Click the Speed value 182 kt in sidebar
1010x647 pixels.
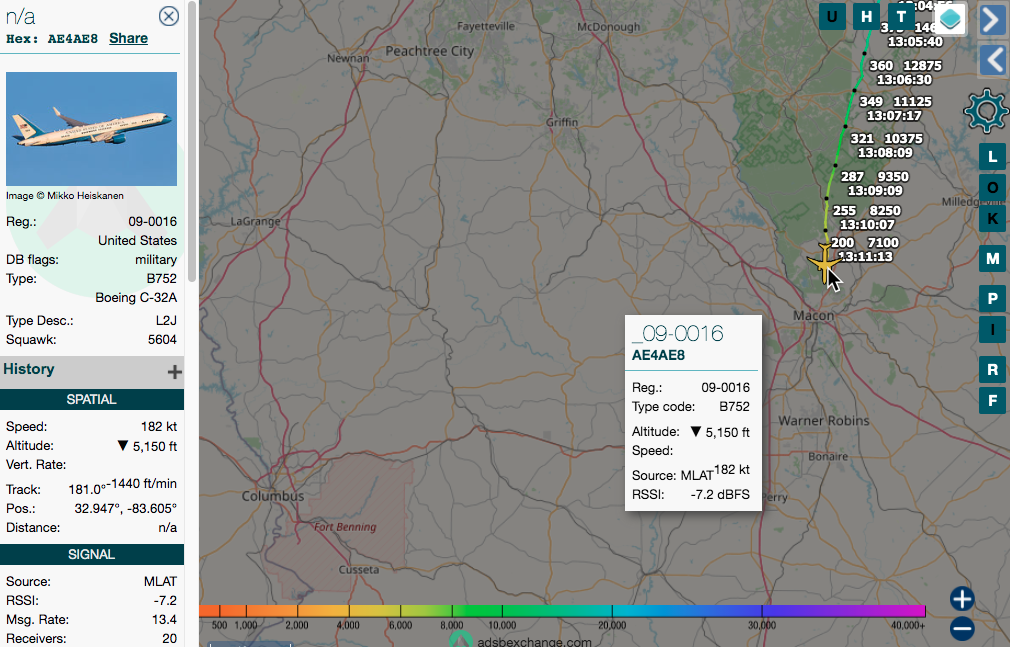coord(159,427)
